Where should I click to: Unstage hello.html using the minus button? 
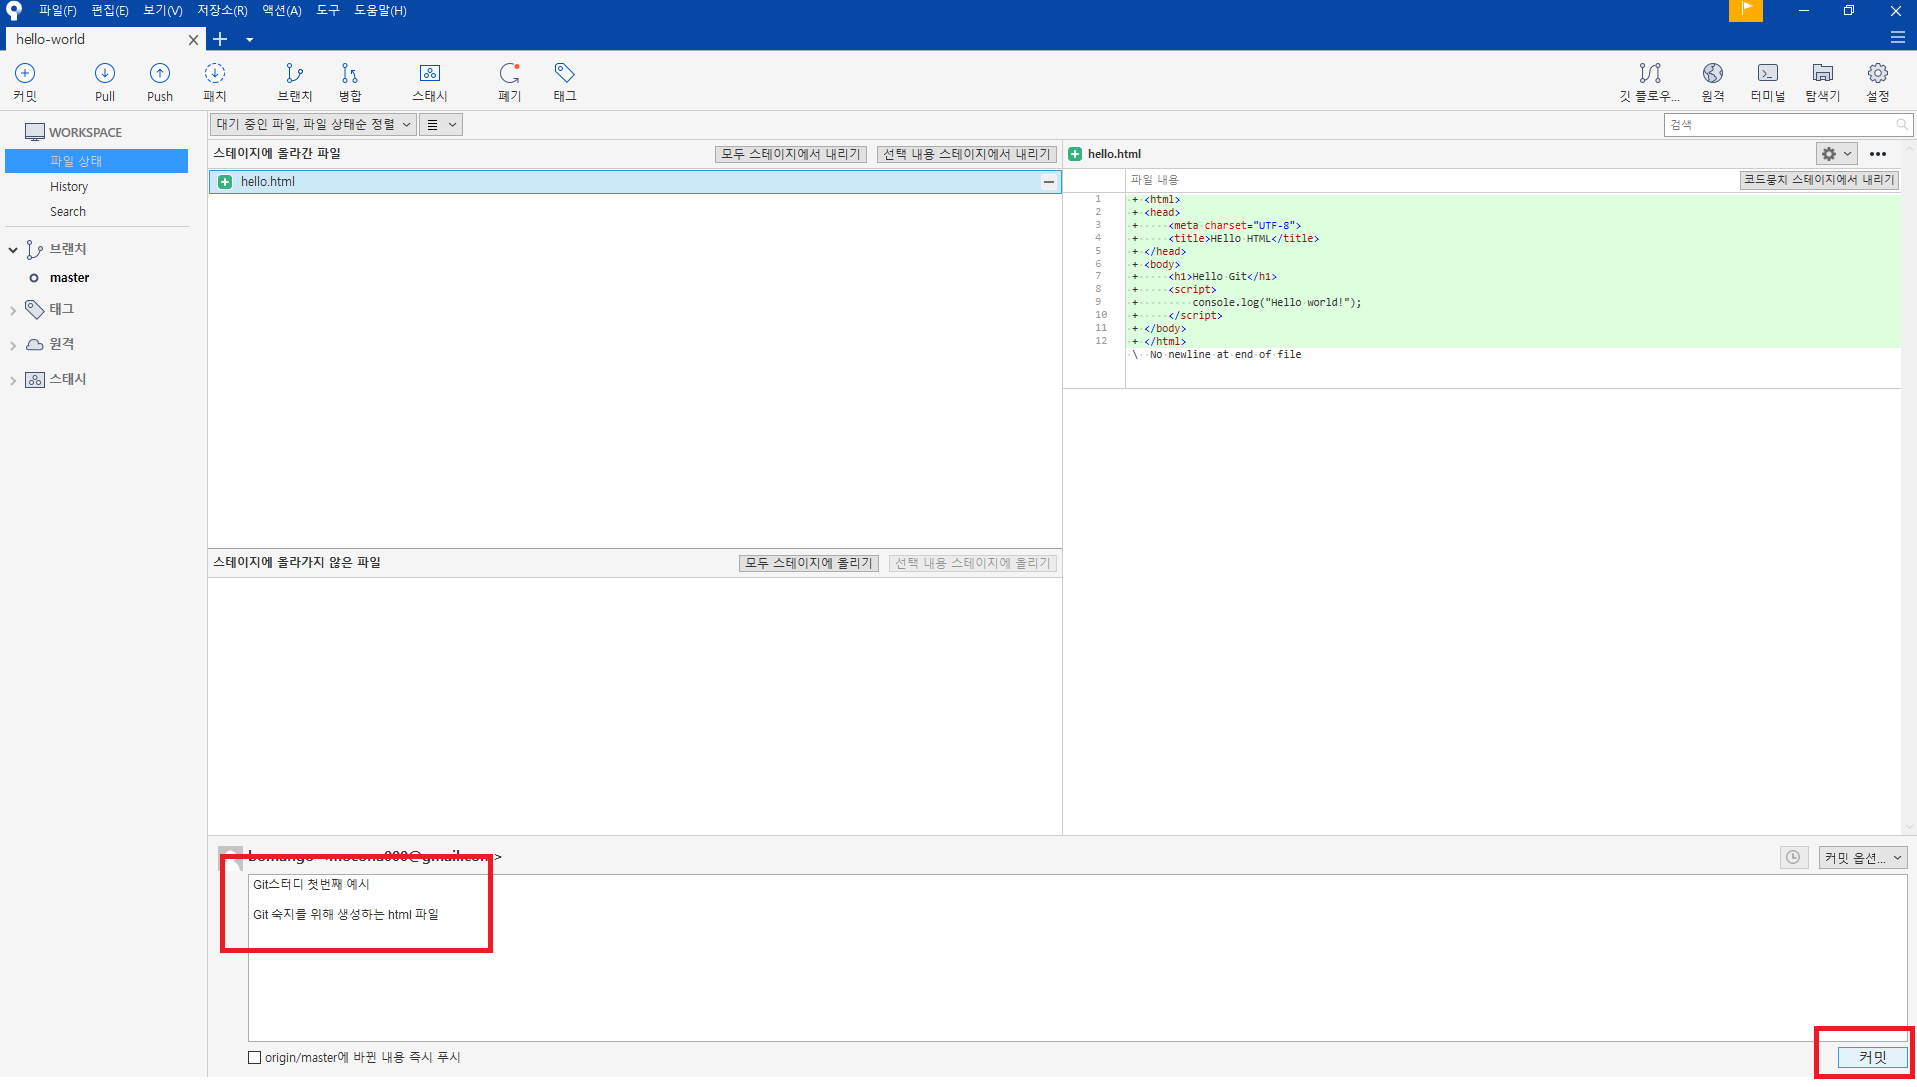[1048, 182]
